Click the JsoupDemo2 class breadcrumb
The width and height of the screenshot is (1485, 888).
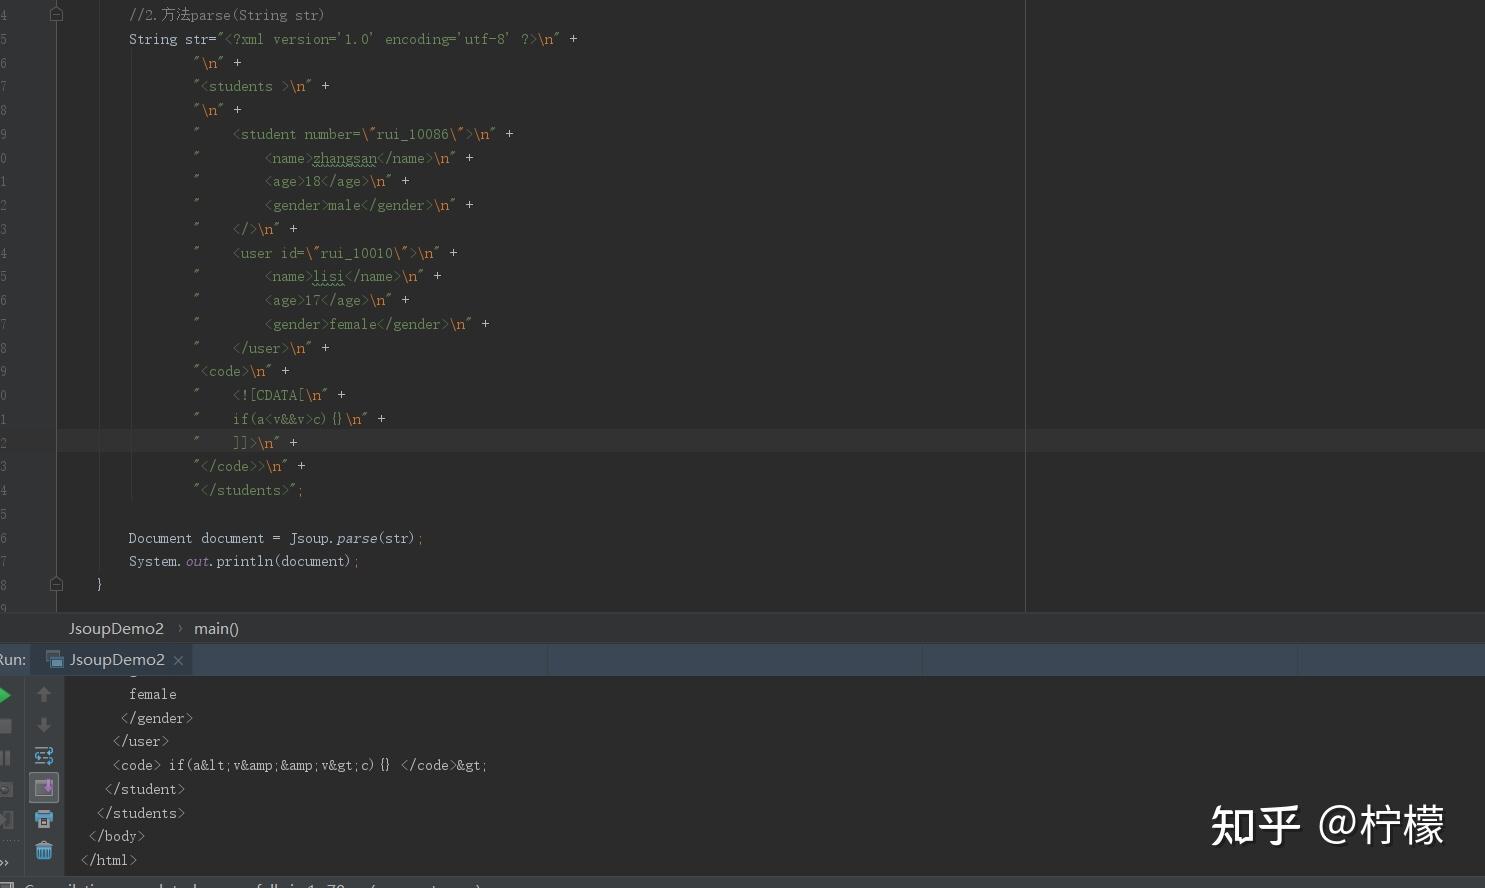click(116, 629)
